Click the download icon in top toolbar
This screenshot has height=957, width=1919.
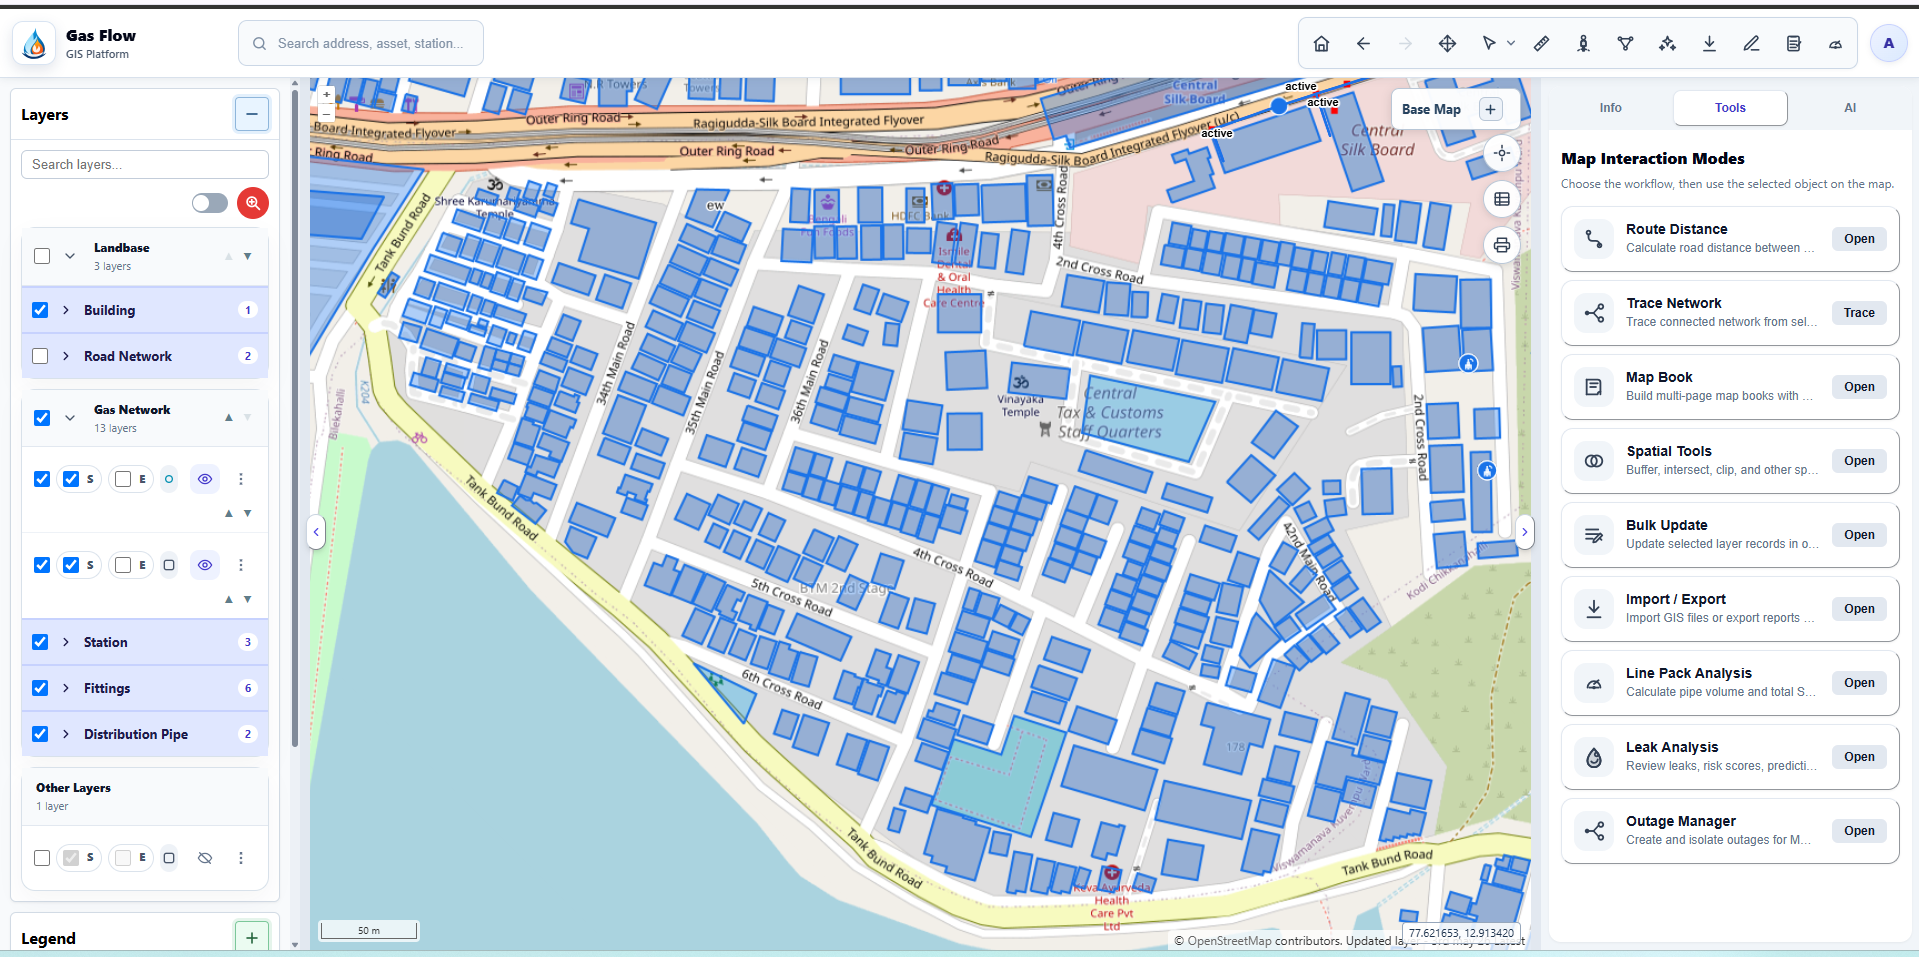[x=1709, y=44]
